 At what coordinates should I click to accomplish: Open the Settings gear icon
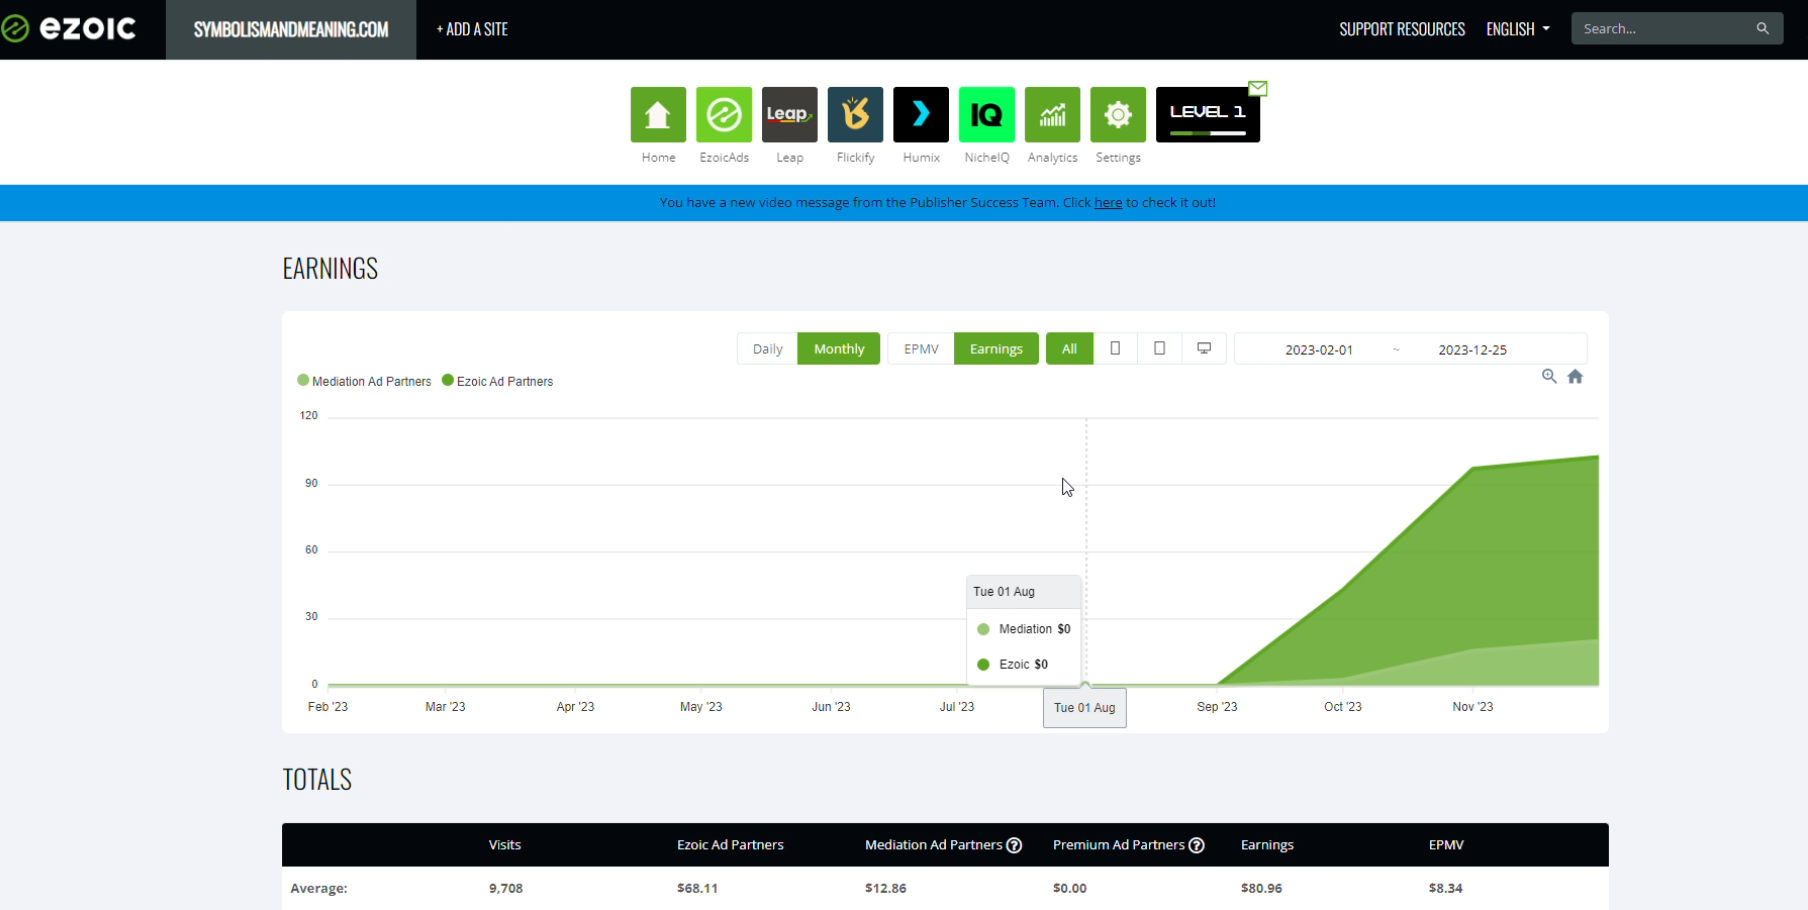pos(1118,115)
